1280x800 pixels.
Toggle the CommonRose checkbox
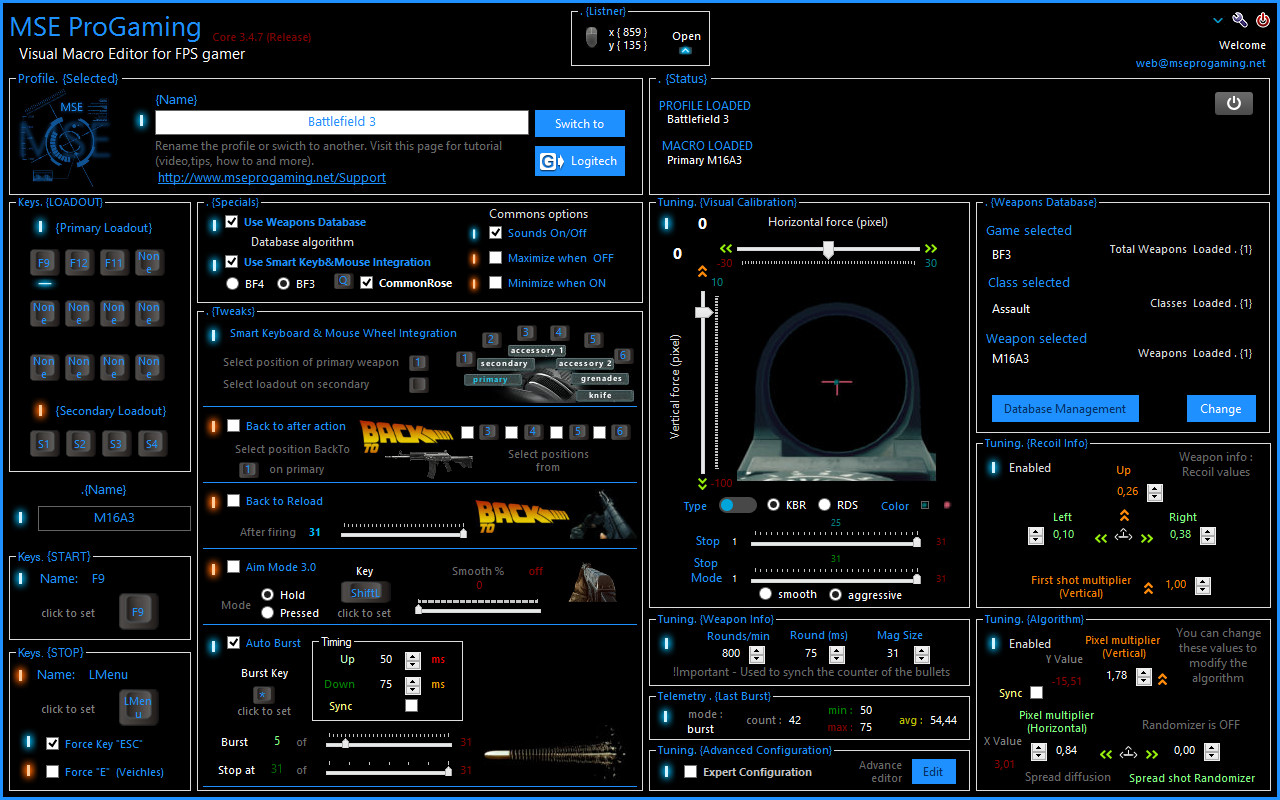(367, 283)
